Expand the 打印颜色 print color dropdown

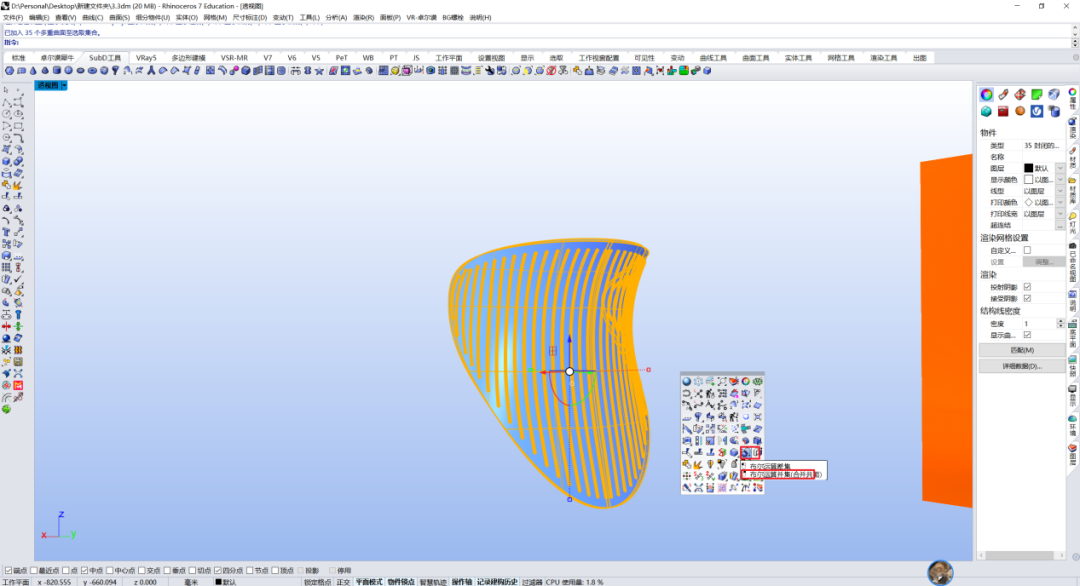[x=1060, y=202]
